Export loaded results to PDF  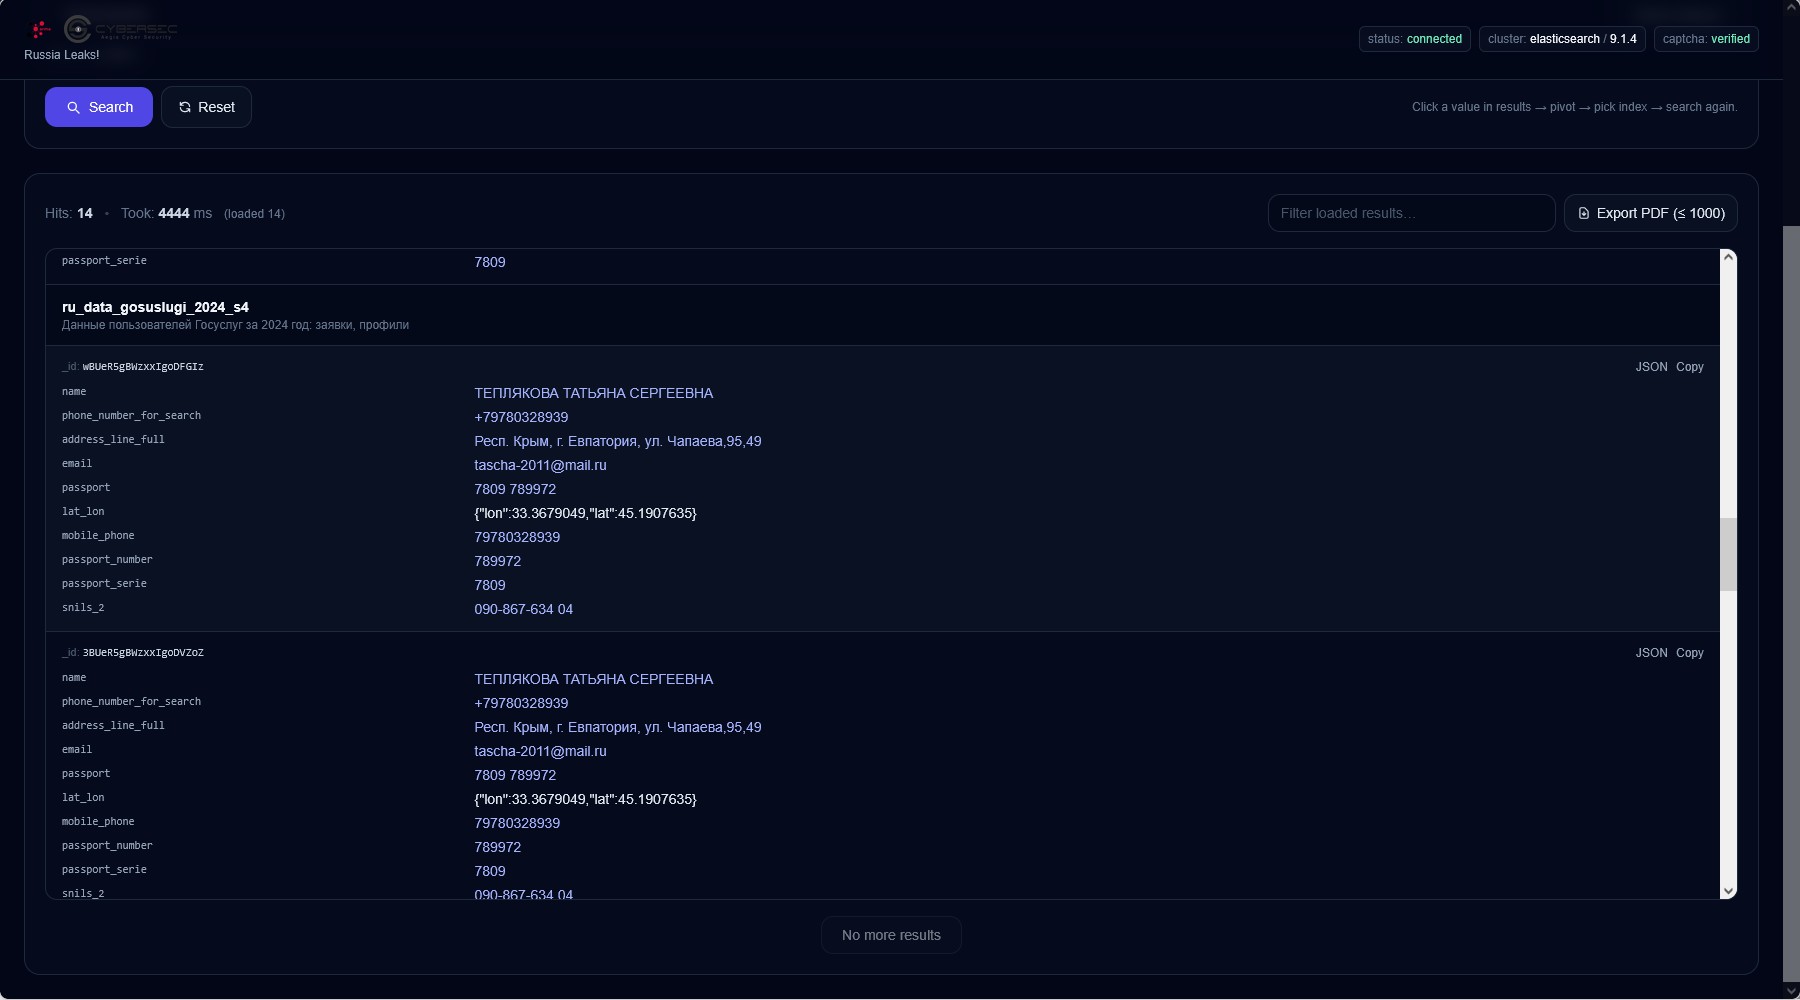point(1650,213)
